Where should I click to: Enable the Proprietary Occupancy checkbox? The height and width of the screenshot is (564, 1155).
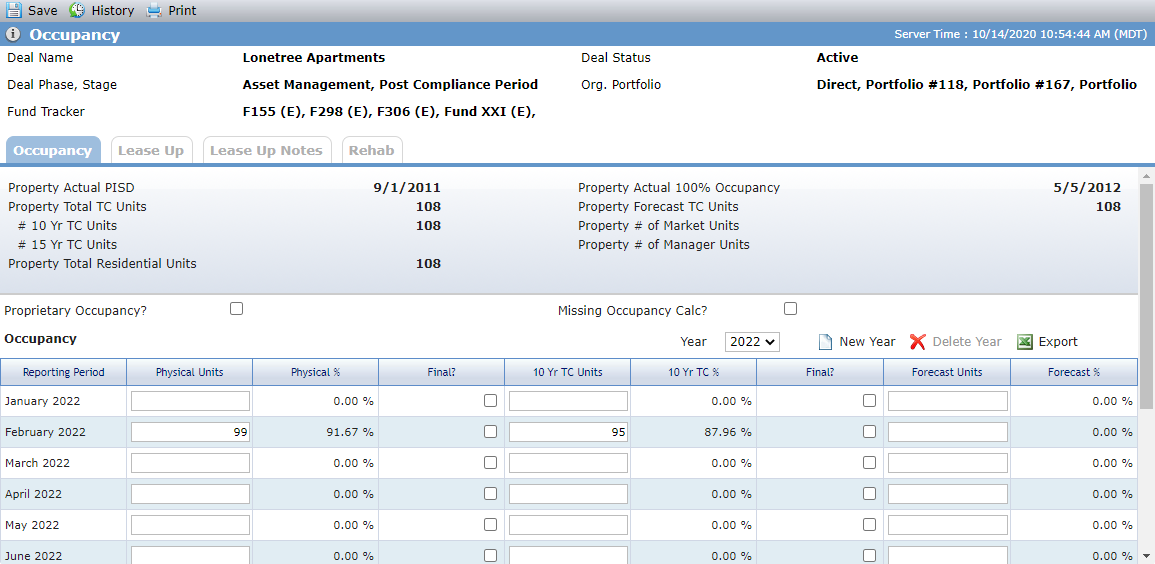pos(236,309)
